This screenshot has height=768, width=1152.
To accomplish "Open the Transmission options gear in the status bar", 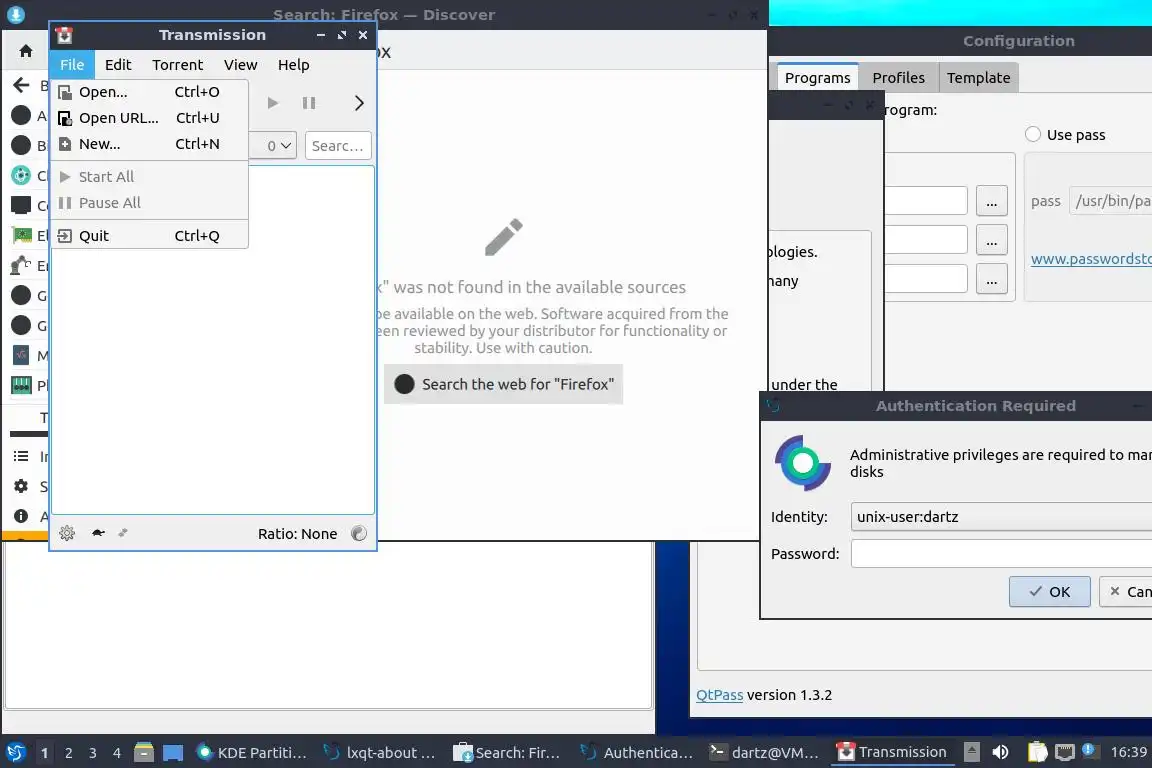I will [x=67, y=534].
